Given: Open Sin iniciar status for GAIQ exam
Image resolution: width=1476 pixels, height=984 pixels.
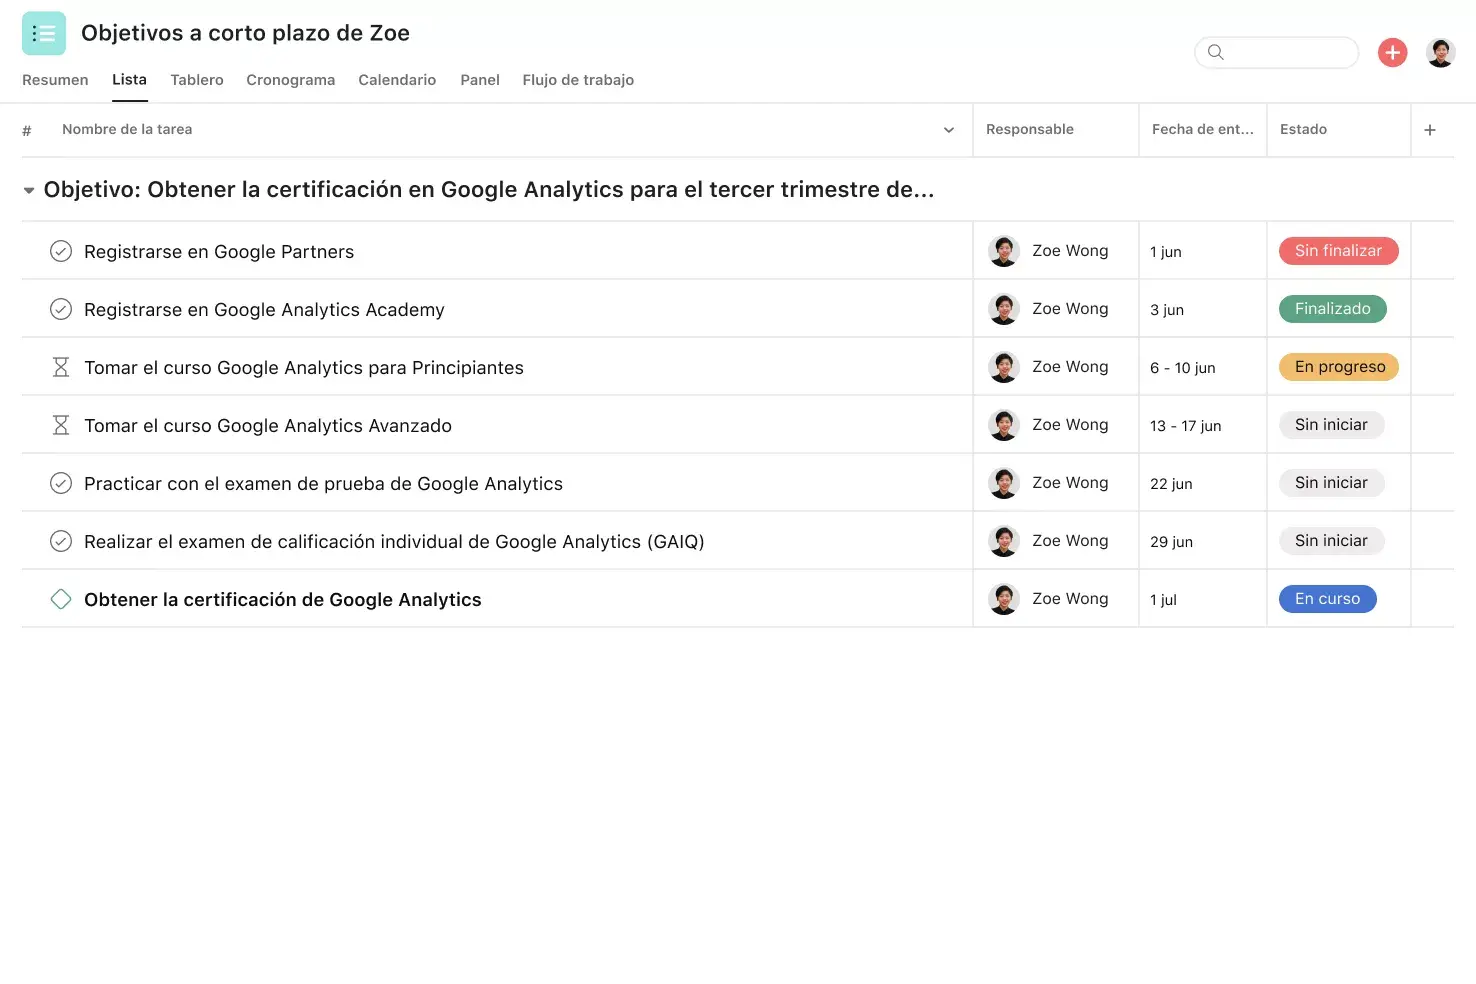Looking at the screenshot, I should tap(1332, 541).
